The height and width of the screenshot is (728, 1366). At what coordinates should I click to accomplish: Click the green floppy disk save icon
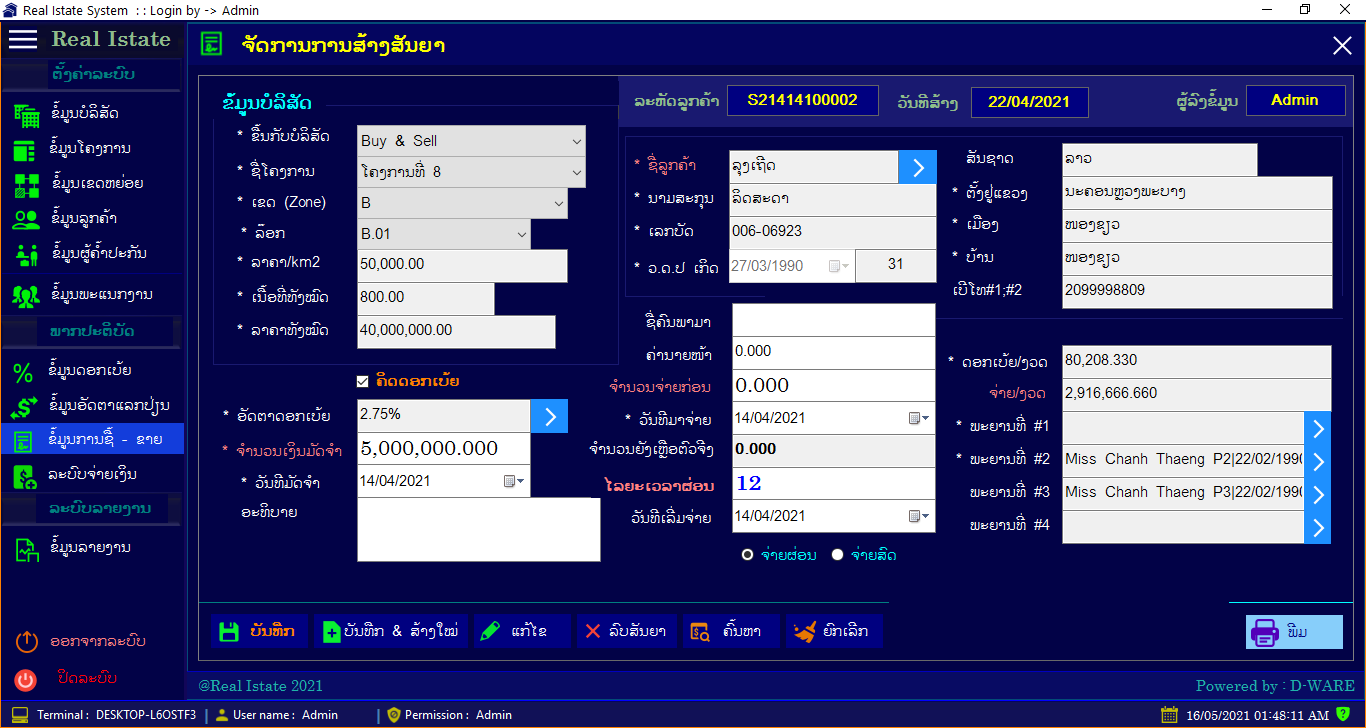[x=229, y=631]
